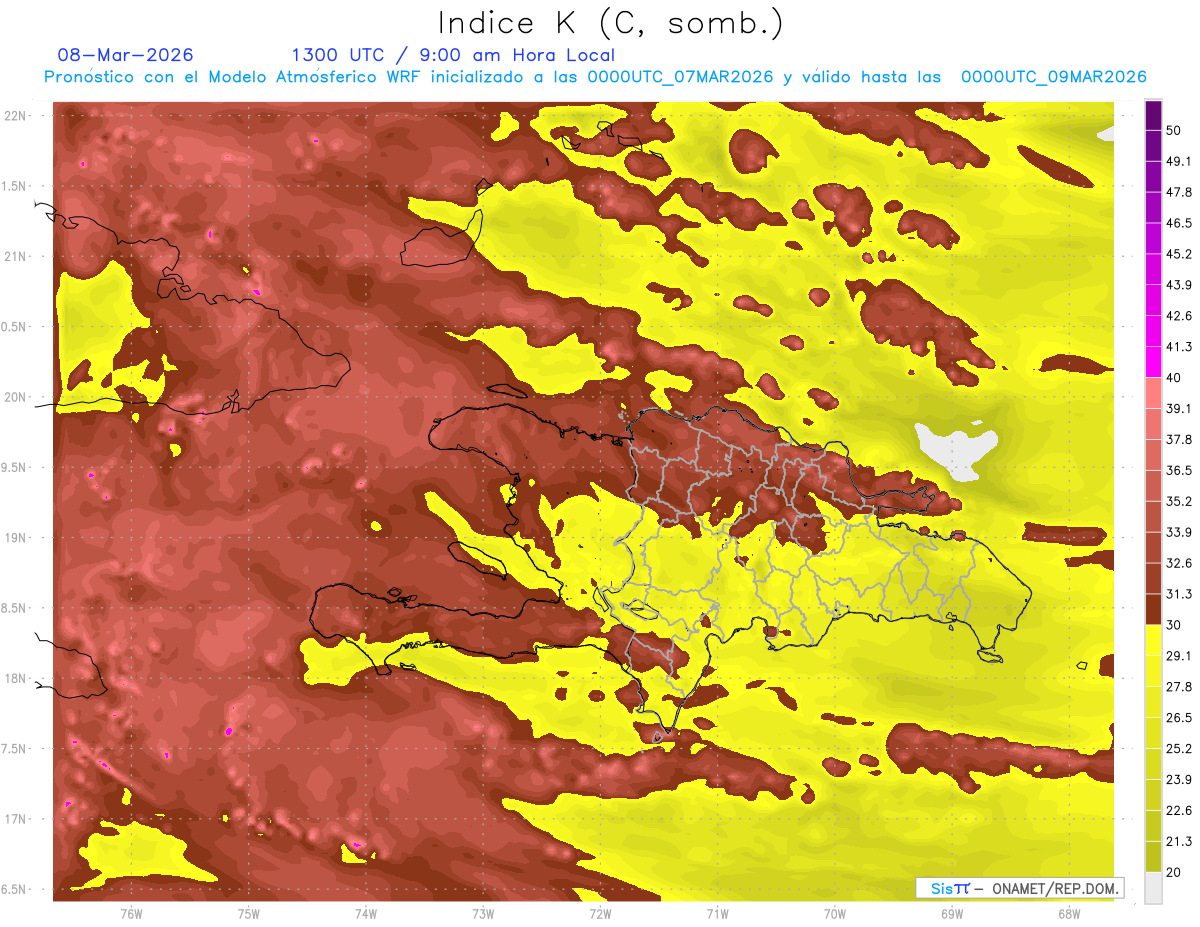The width and height of the screenshot is (1200, 927).
Task: Click the "76W" longitude axis label
Action: 131,913
